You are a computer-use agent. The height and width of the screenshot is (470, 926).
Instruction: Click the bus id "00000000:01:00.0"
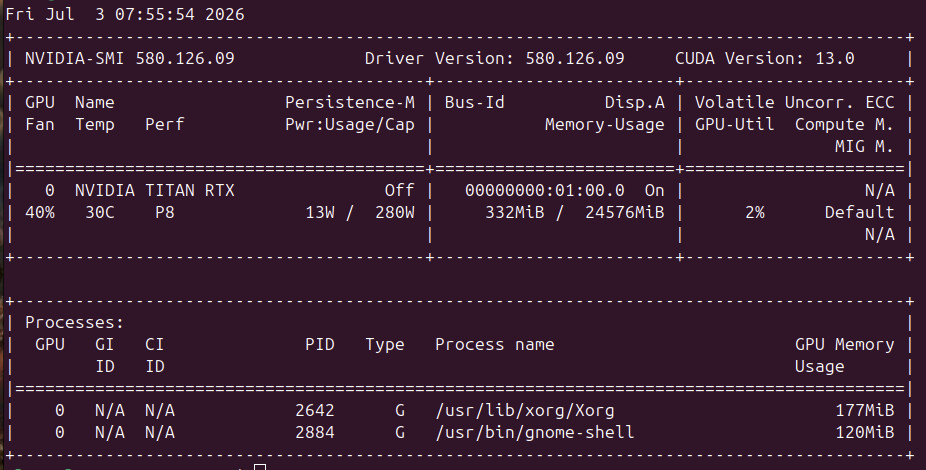[x=544, y=191]
